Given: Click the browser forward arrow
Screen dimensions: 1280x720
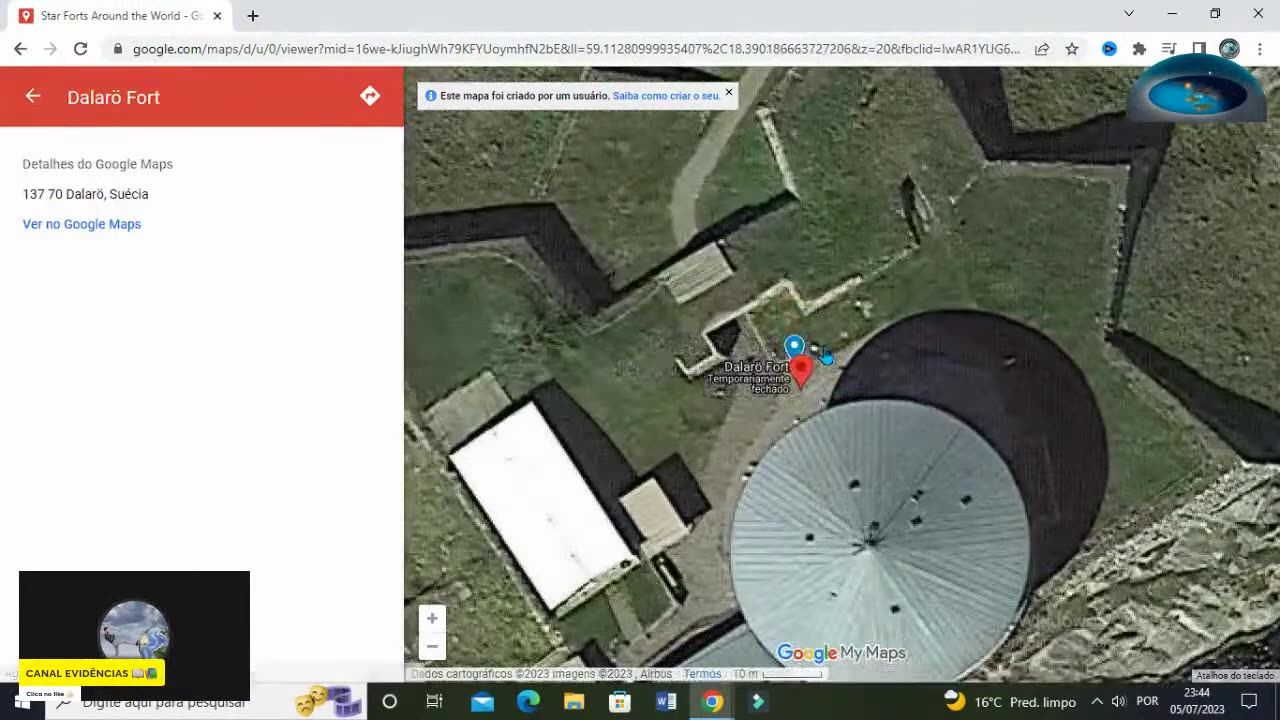Looking at the screenshot, I should [x=51, y=48].
